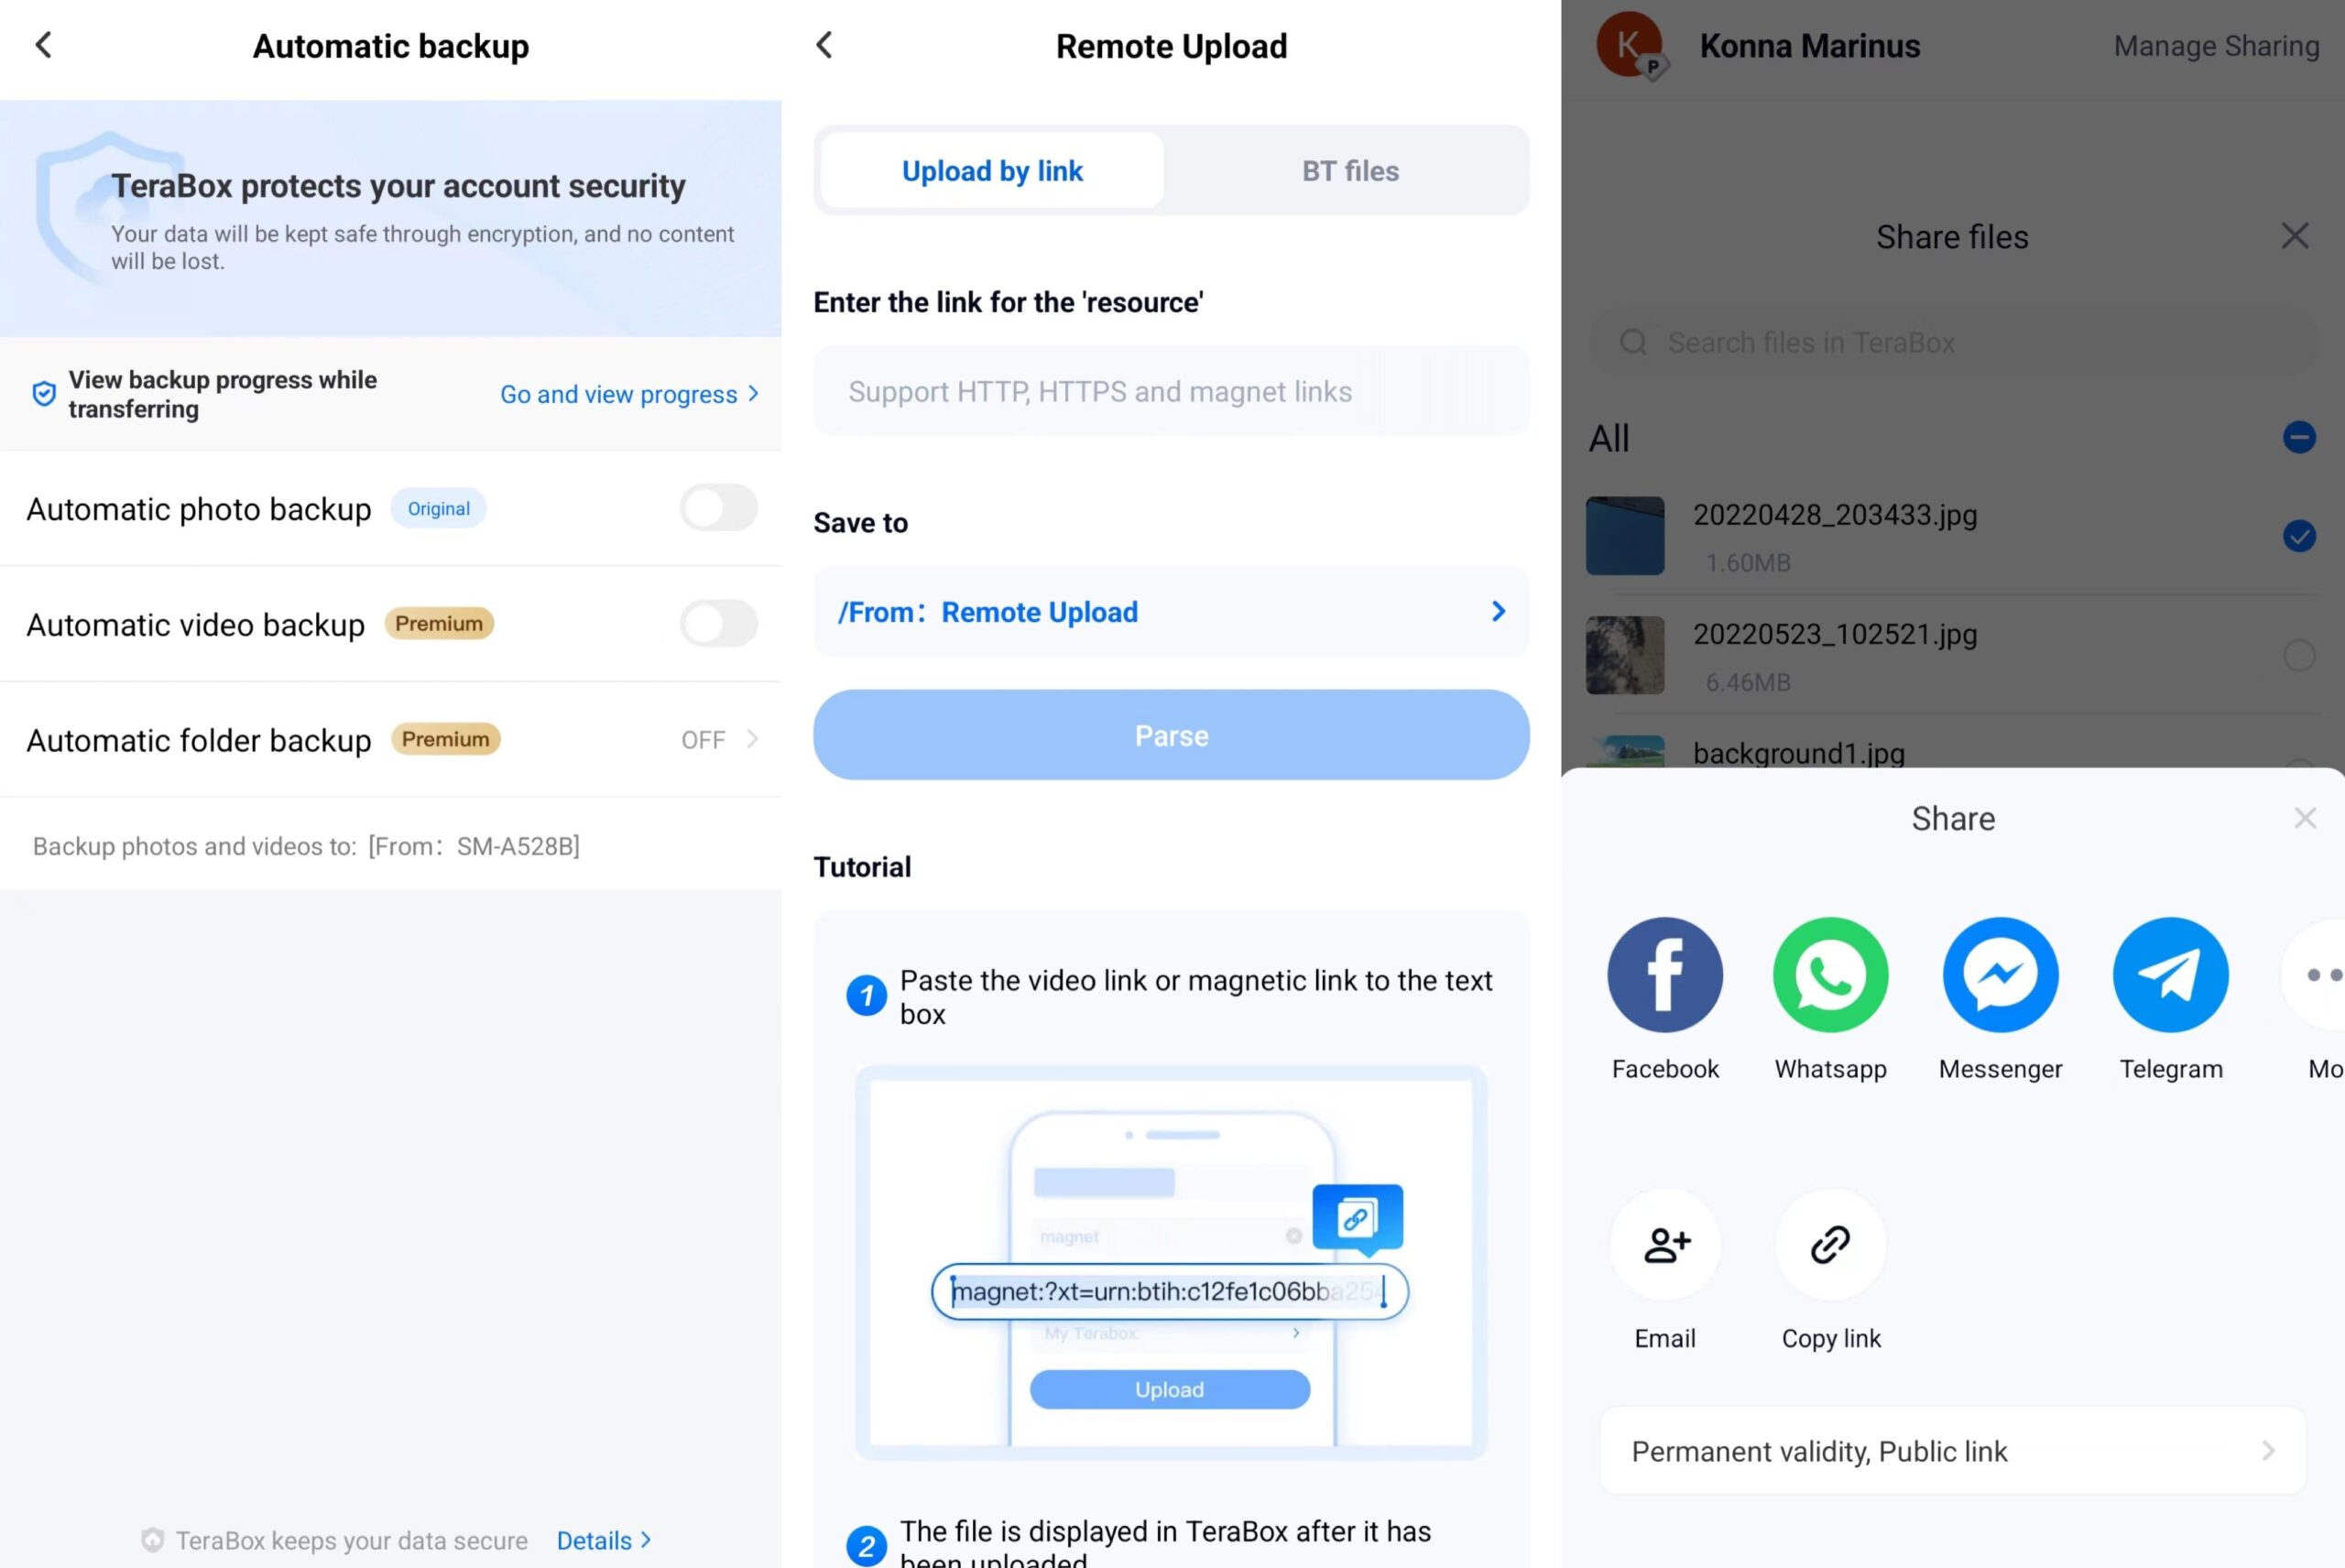Click Go and view progress link
The image size is (2345, 1568).
point(619,392)
